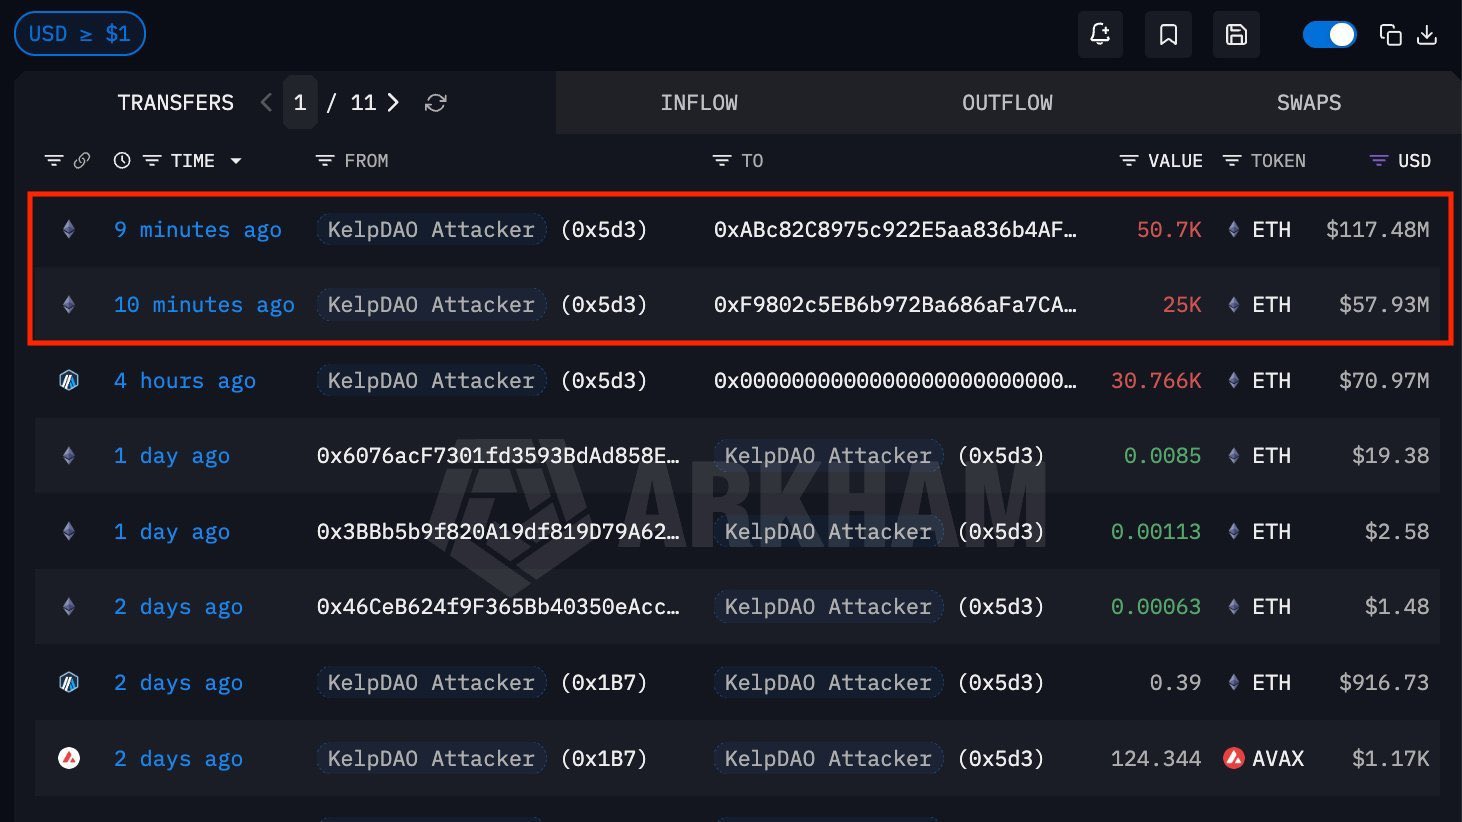Toggle the TIME sort arrow
This screenshot has height=822, width=1462.
click(236, 161)
